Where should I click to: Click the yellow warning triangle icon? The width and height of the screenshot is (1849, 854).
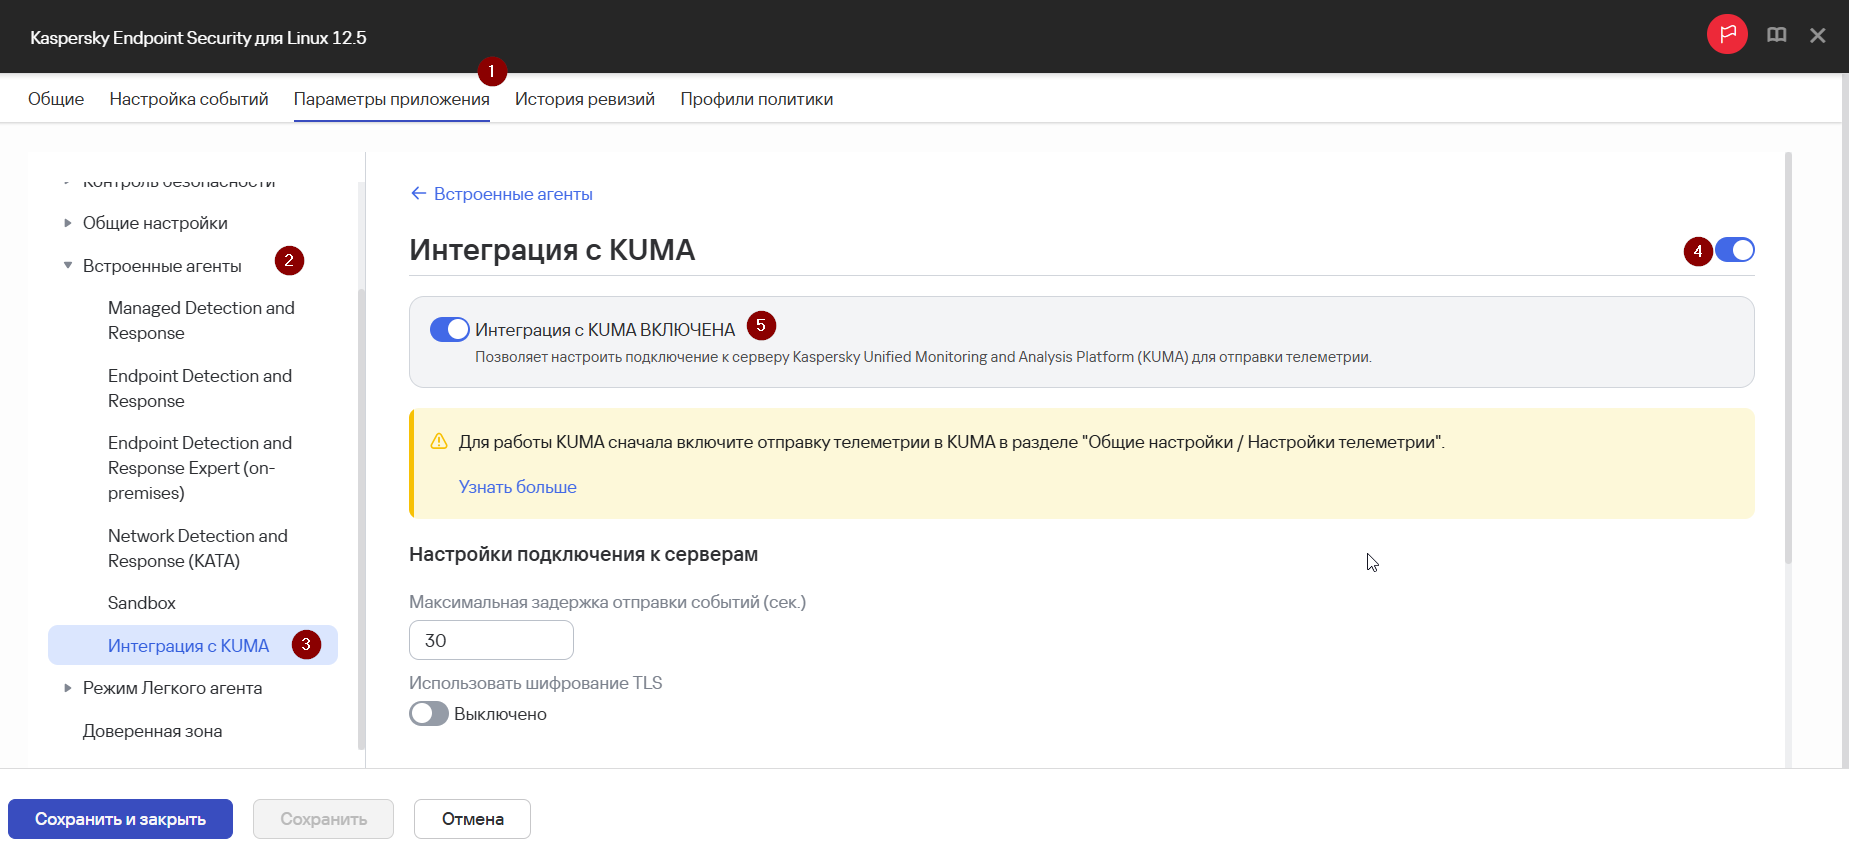point(438,441)
